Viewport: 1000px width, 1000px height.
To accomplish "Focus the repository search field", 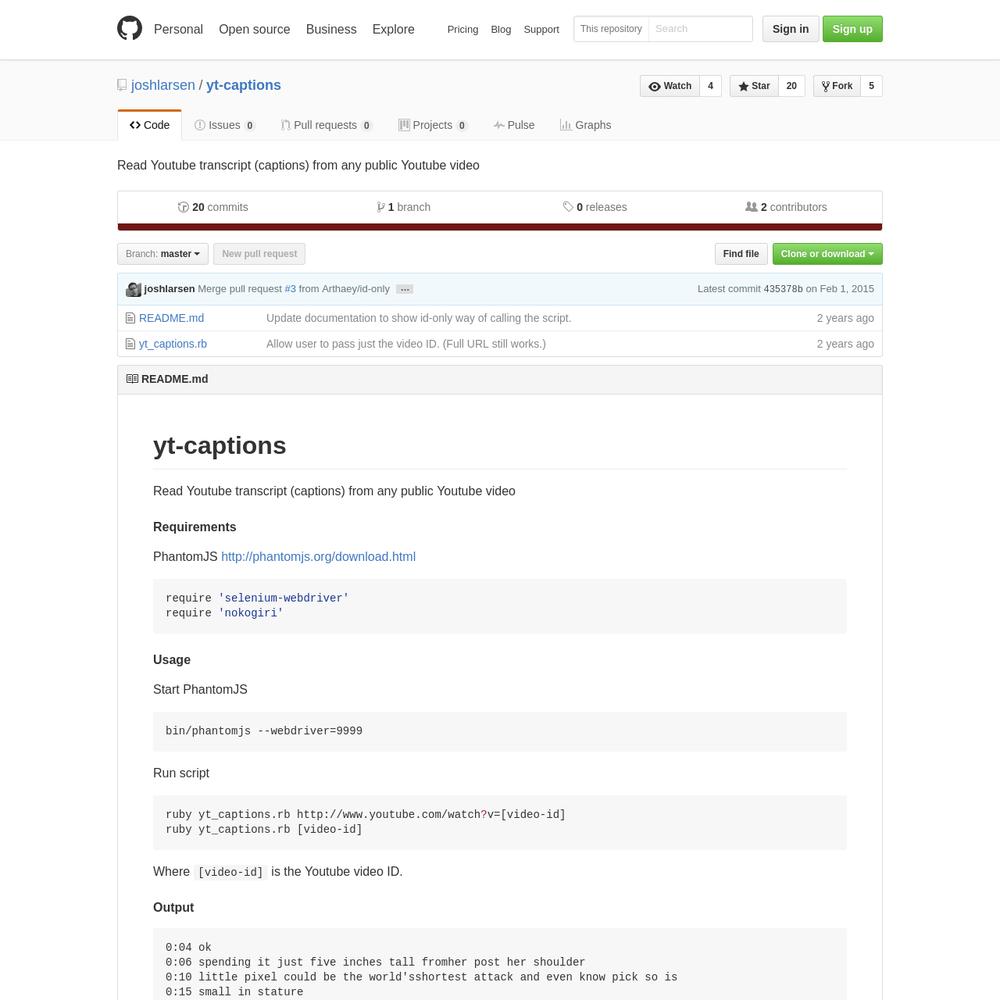I will (700, 29).
